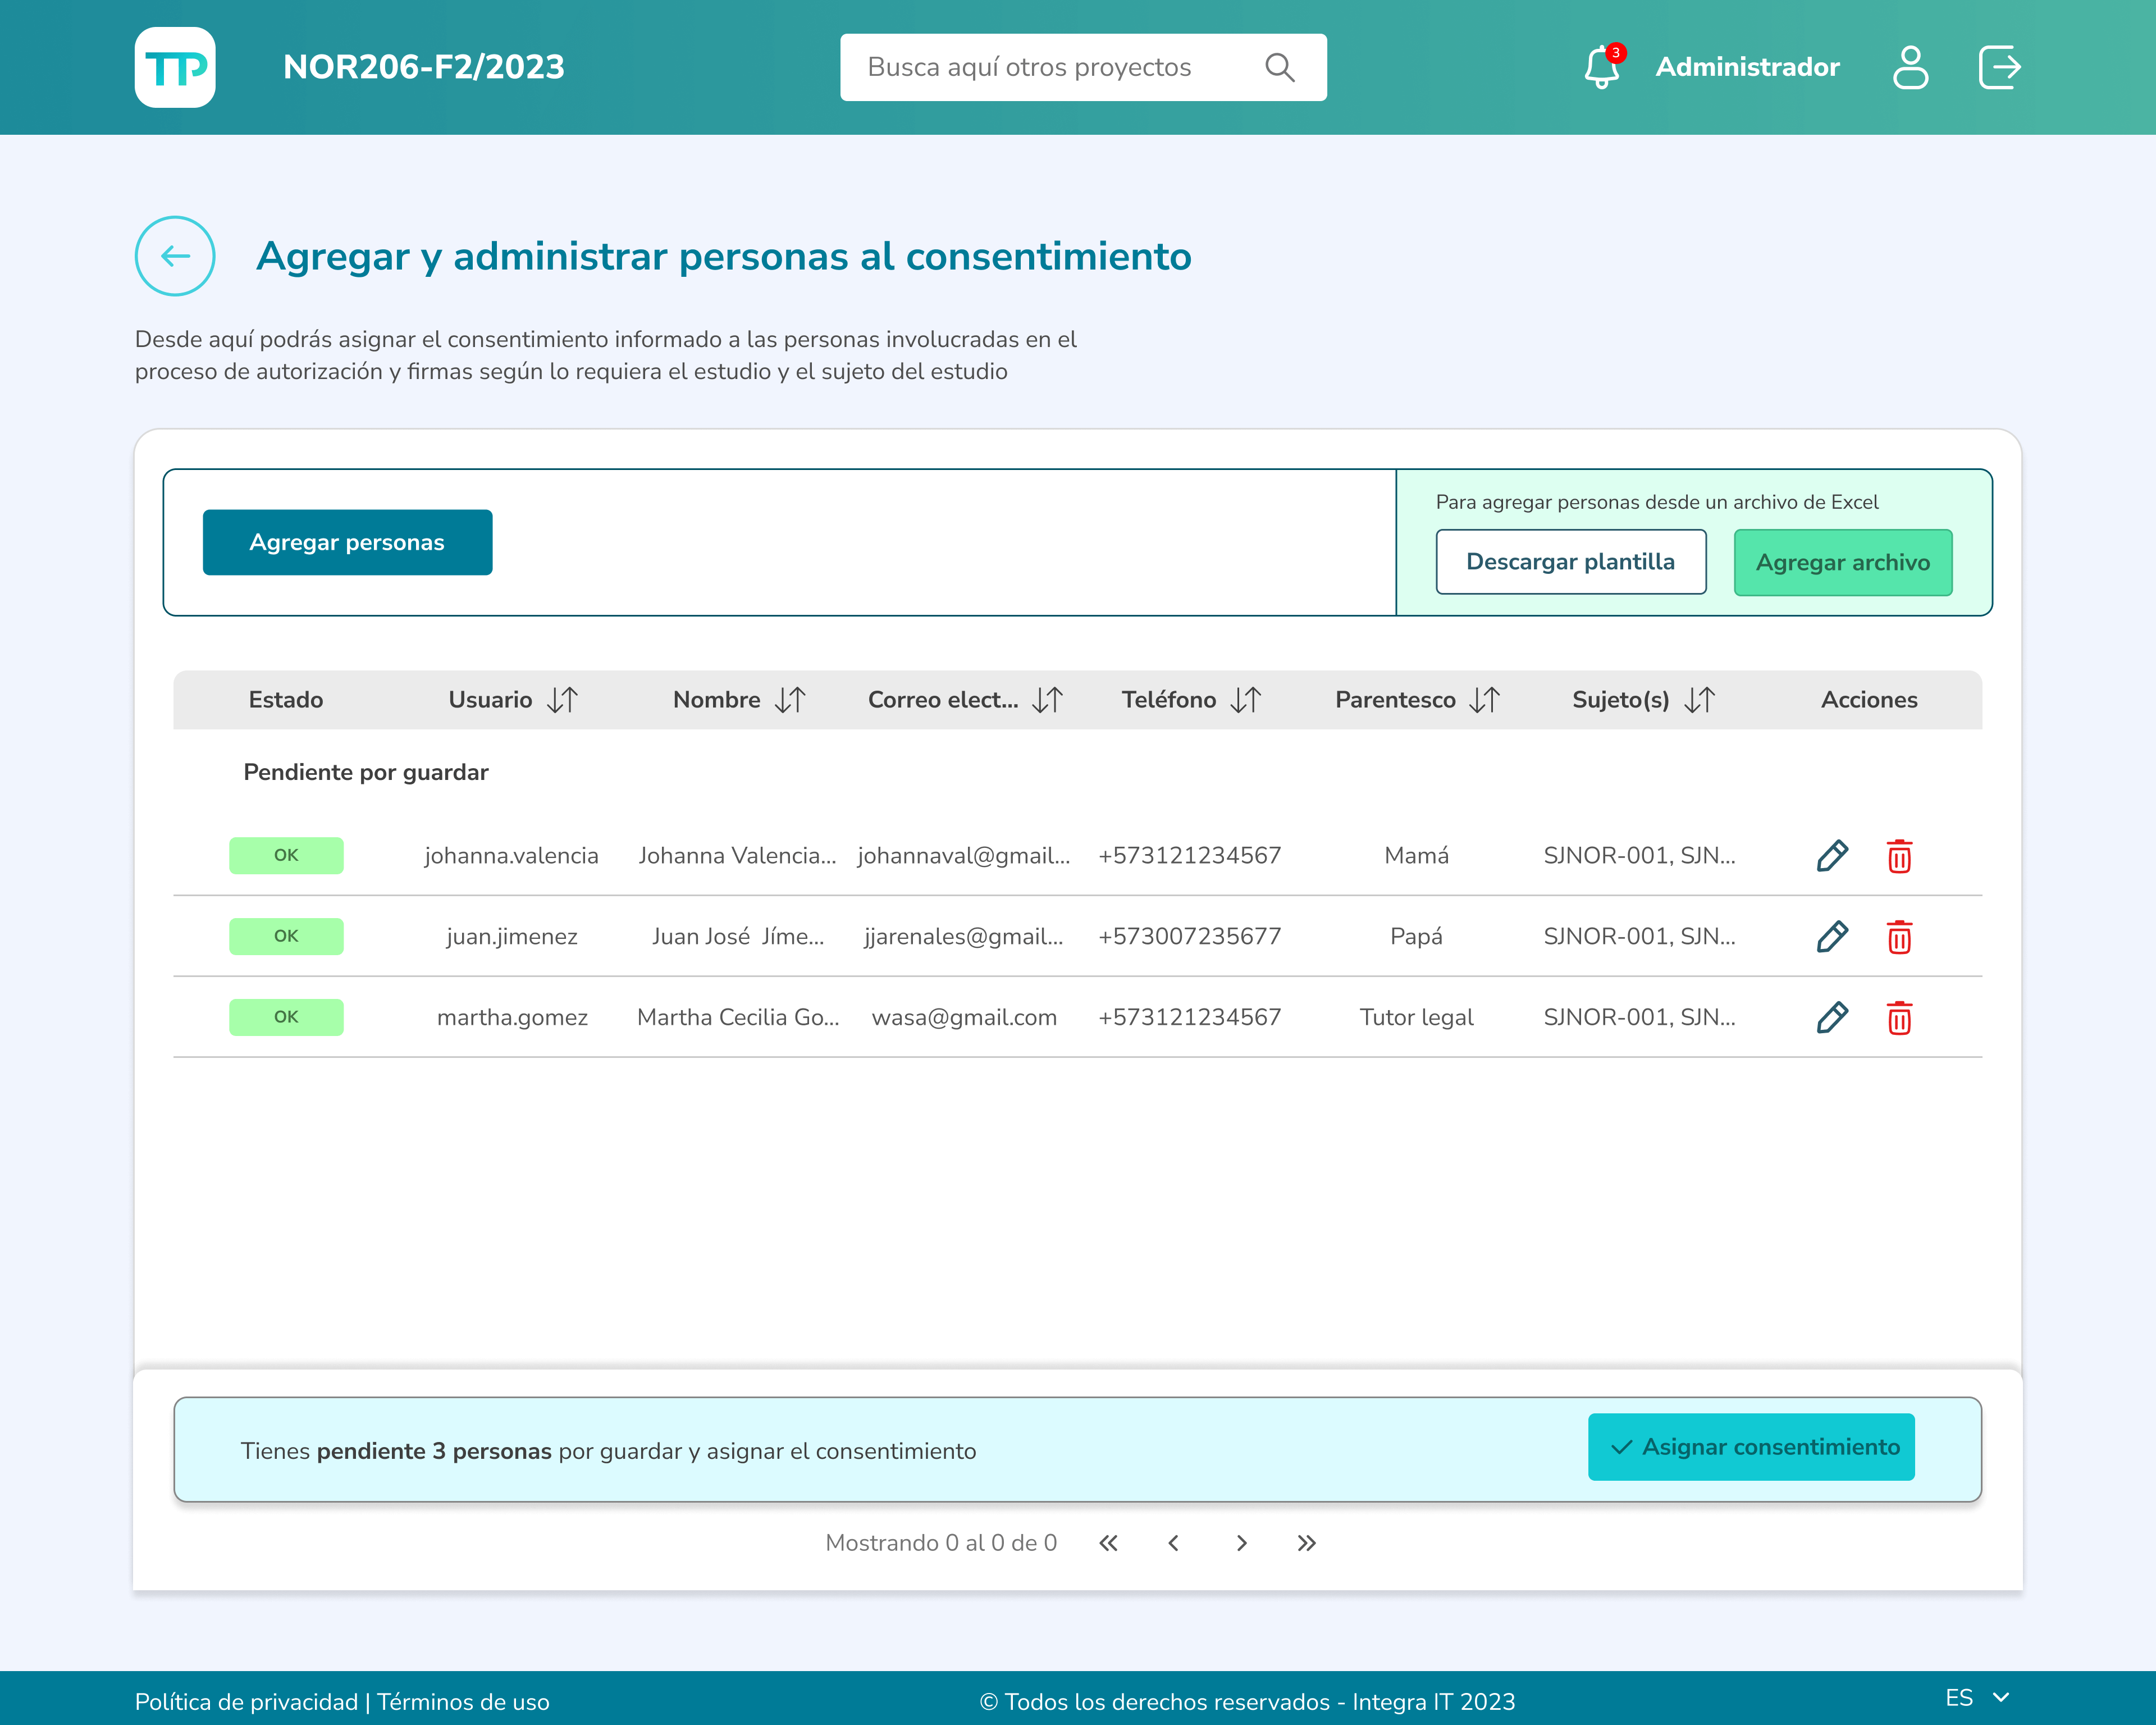Click the back arrow circle button
The image size is (2156, 1725).
click(175, 256)
